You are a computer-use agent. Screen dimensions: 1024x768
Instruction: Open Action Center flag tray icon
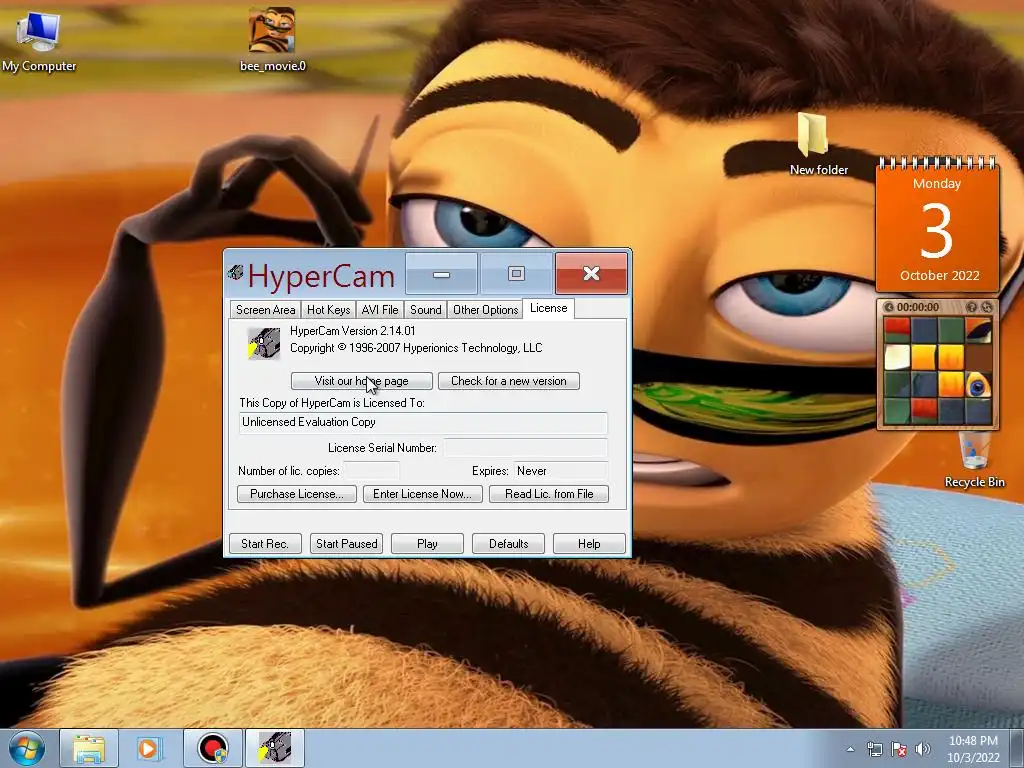pyautogui.click(x=899, y=749)
